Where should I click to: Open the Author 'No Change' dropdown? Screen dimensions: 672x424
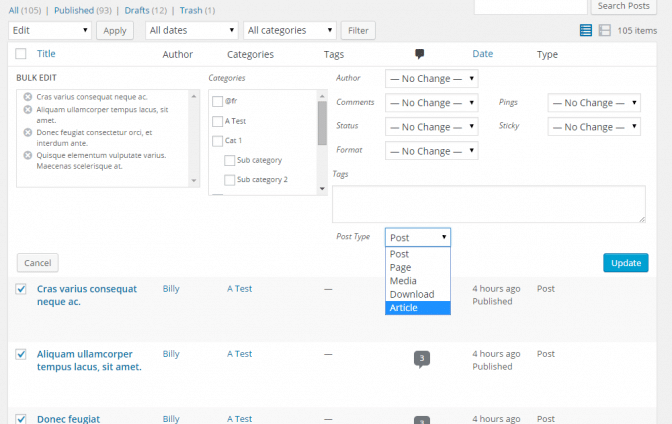pyautogui.click(x=432, y=79)
